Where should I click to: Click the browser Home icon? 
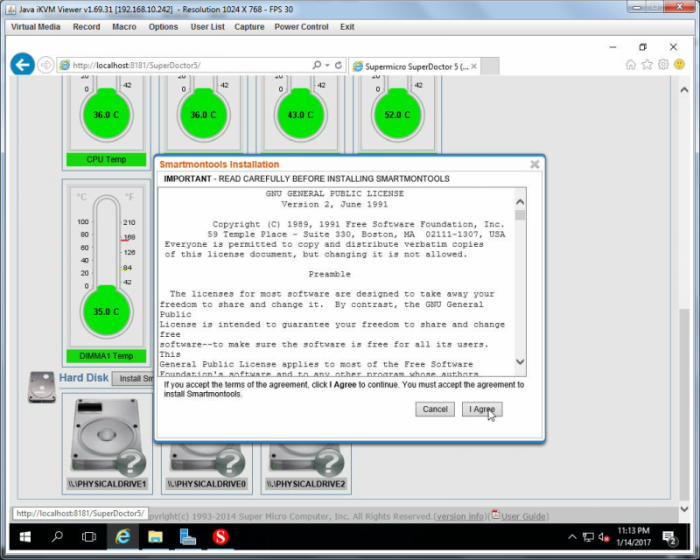pos(630,65)
